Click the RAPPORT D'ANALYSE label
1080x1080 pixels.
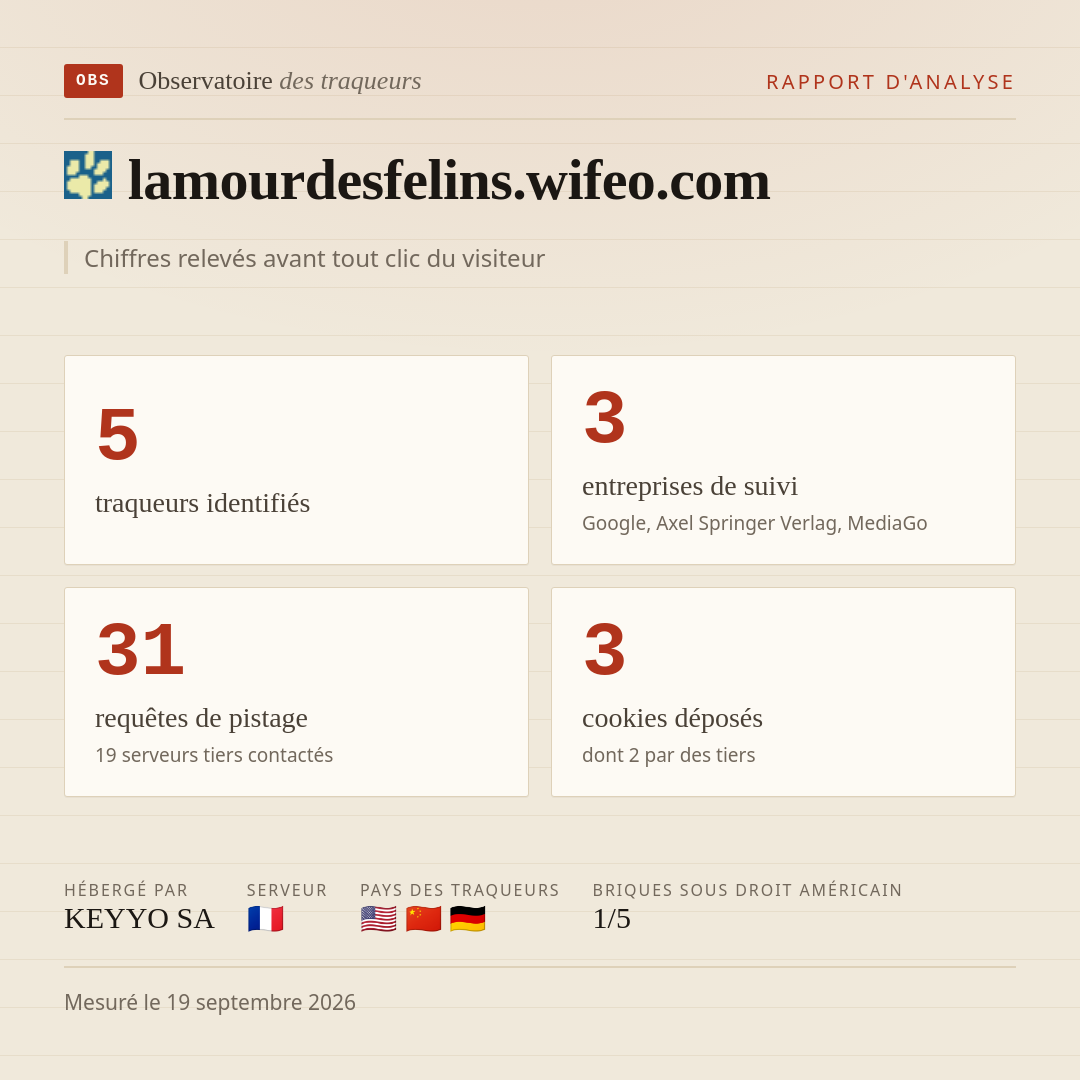(891, 82)
